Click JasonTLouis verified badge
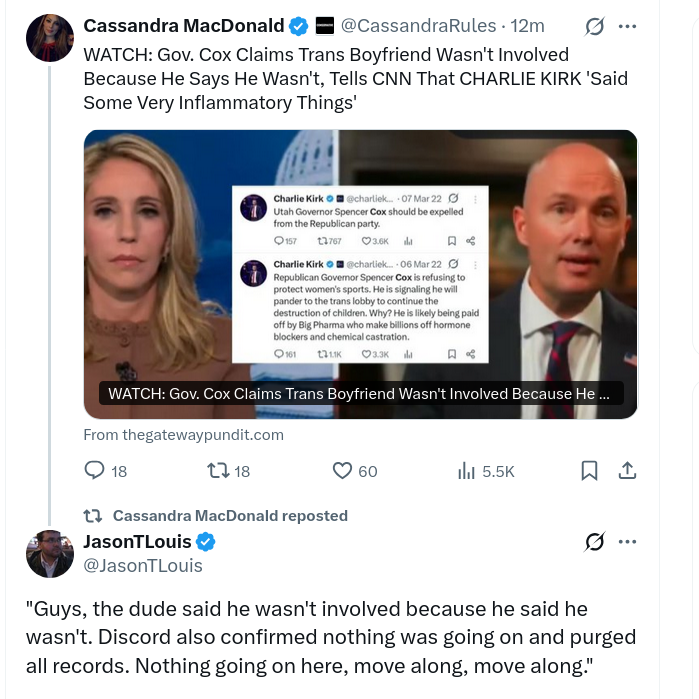This screenshot has width=699, height=699. tap(206, 542)
